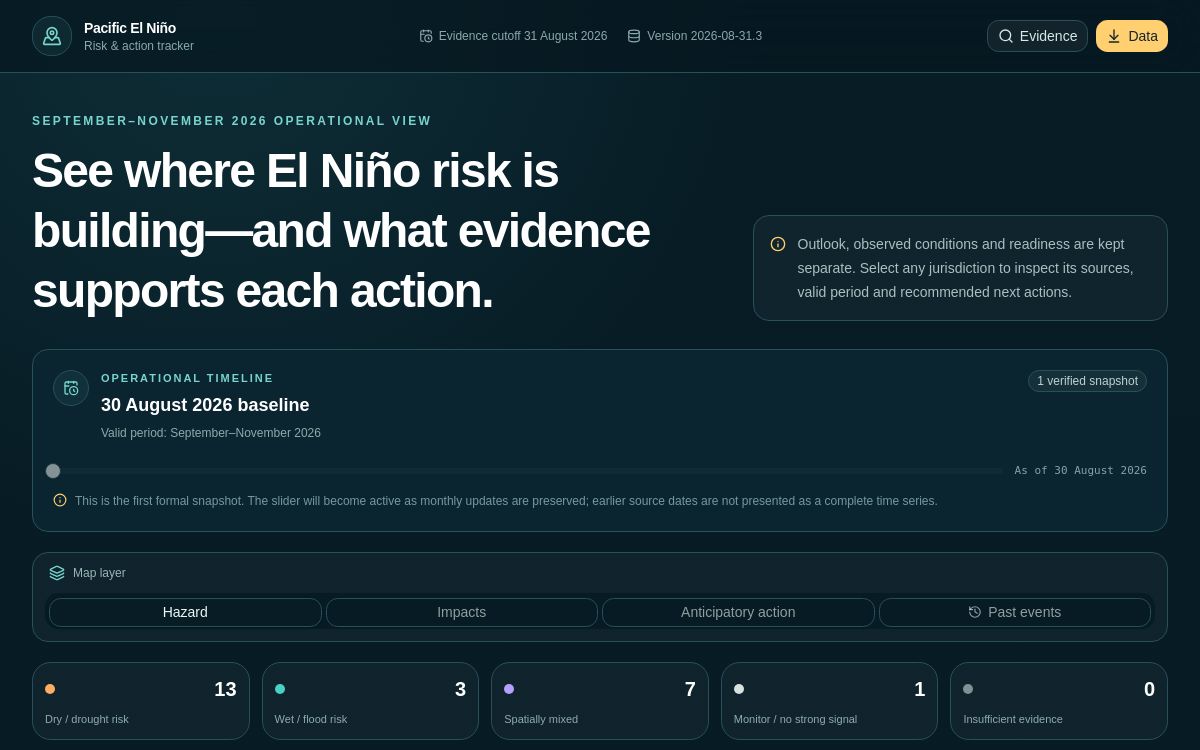Screen dimensions: 1200x750
Task: Click the 'OPERATIONAL TIMELINE' label
Action: point(187,378)
